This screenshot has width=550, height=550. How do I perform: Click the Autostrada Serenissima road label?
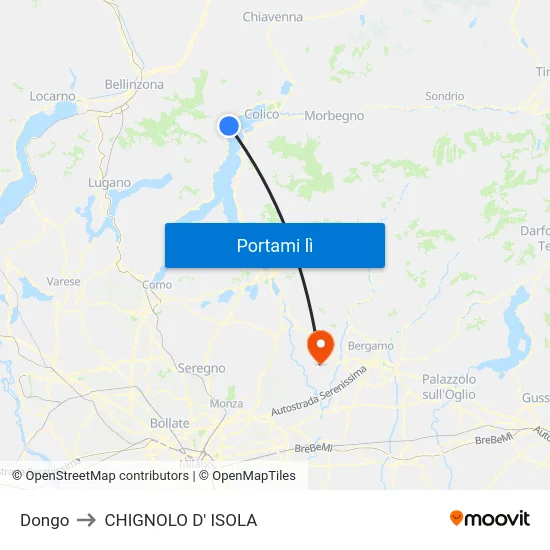(319, 390)
